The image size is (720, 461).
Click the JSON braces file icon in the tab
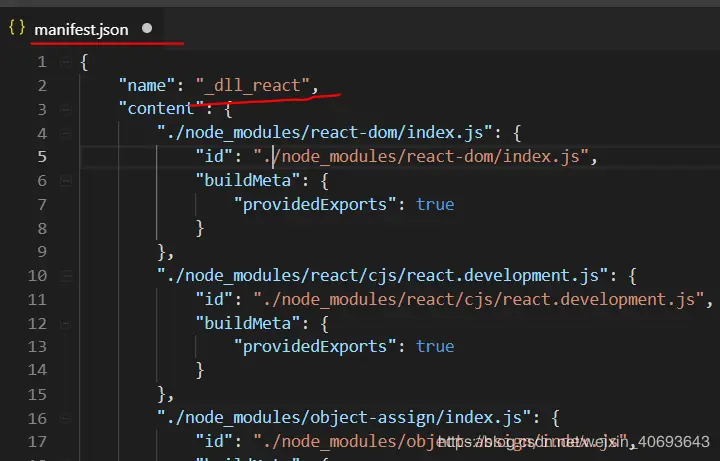coord(17,28)
